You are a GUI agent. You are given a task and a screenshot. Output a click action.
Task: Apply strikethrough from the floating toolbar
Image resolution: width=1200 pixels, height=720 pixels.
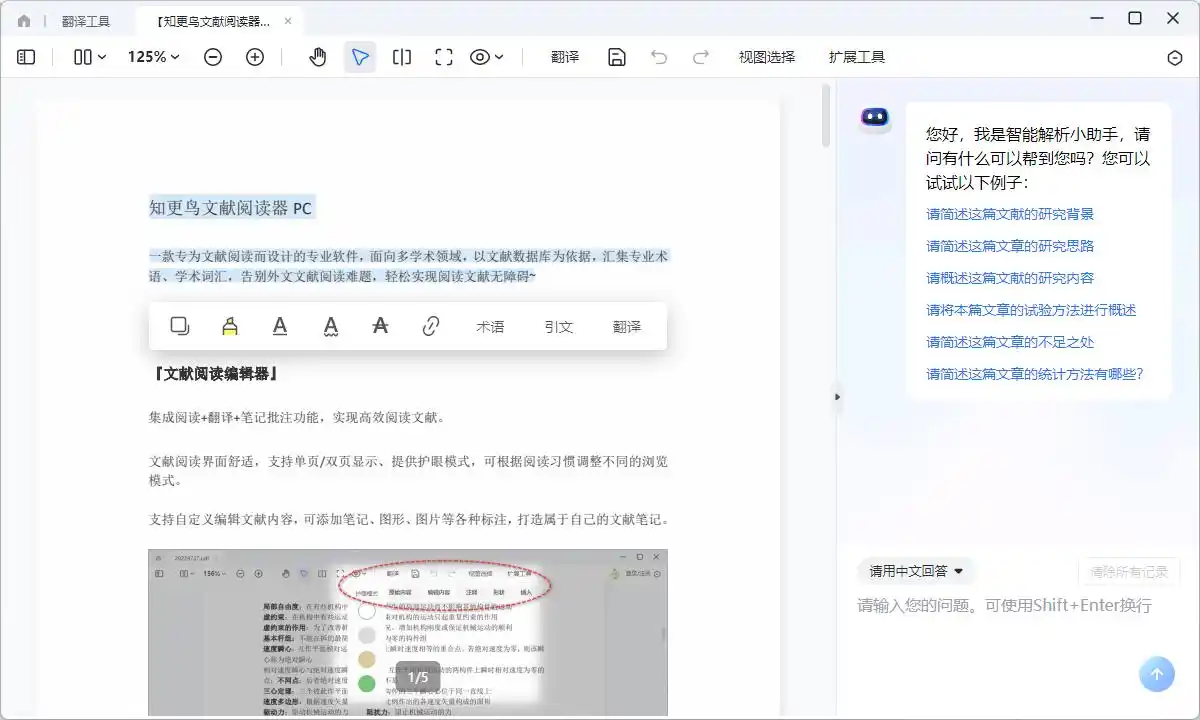pyautogui.click(x=380, y=325)
